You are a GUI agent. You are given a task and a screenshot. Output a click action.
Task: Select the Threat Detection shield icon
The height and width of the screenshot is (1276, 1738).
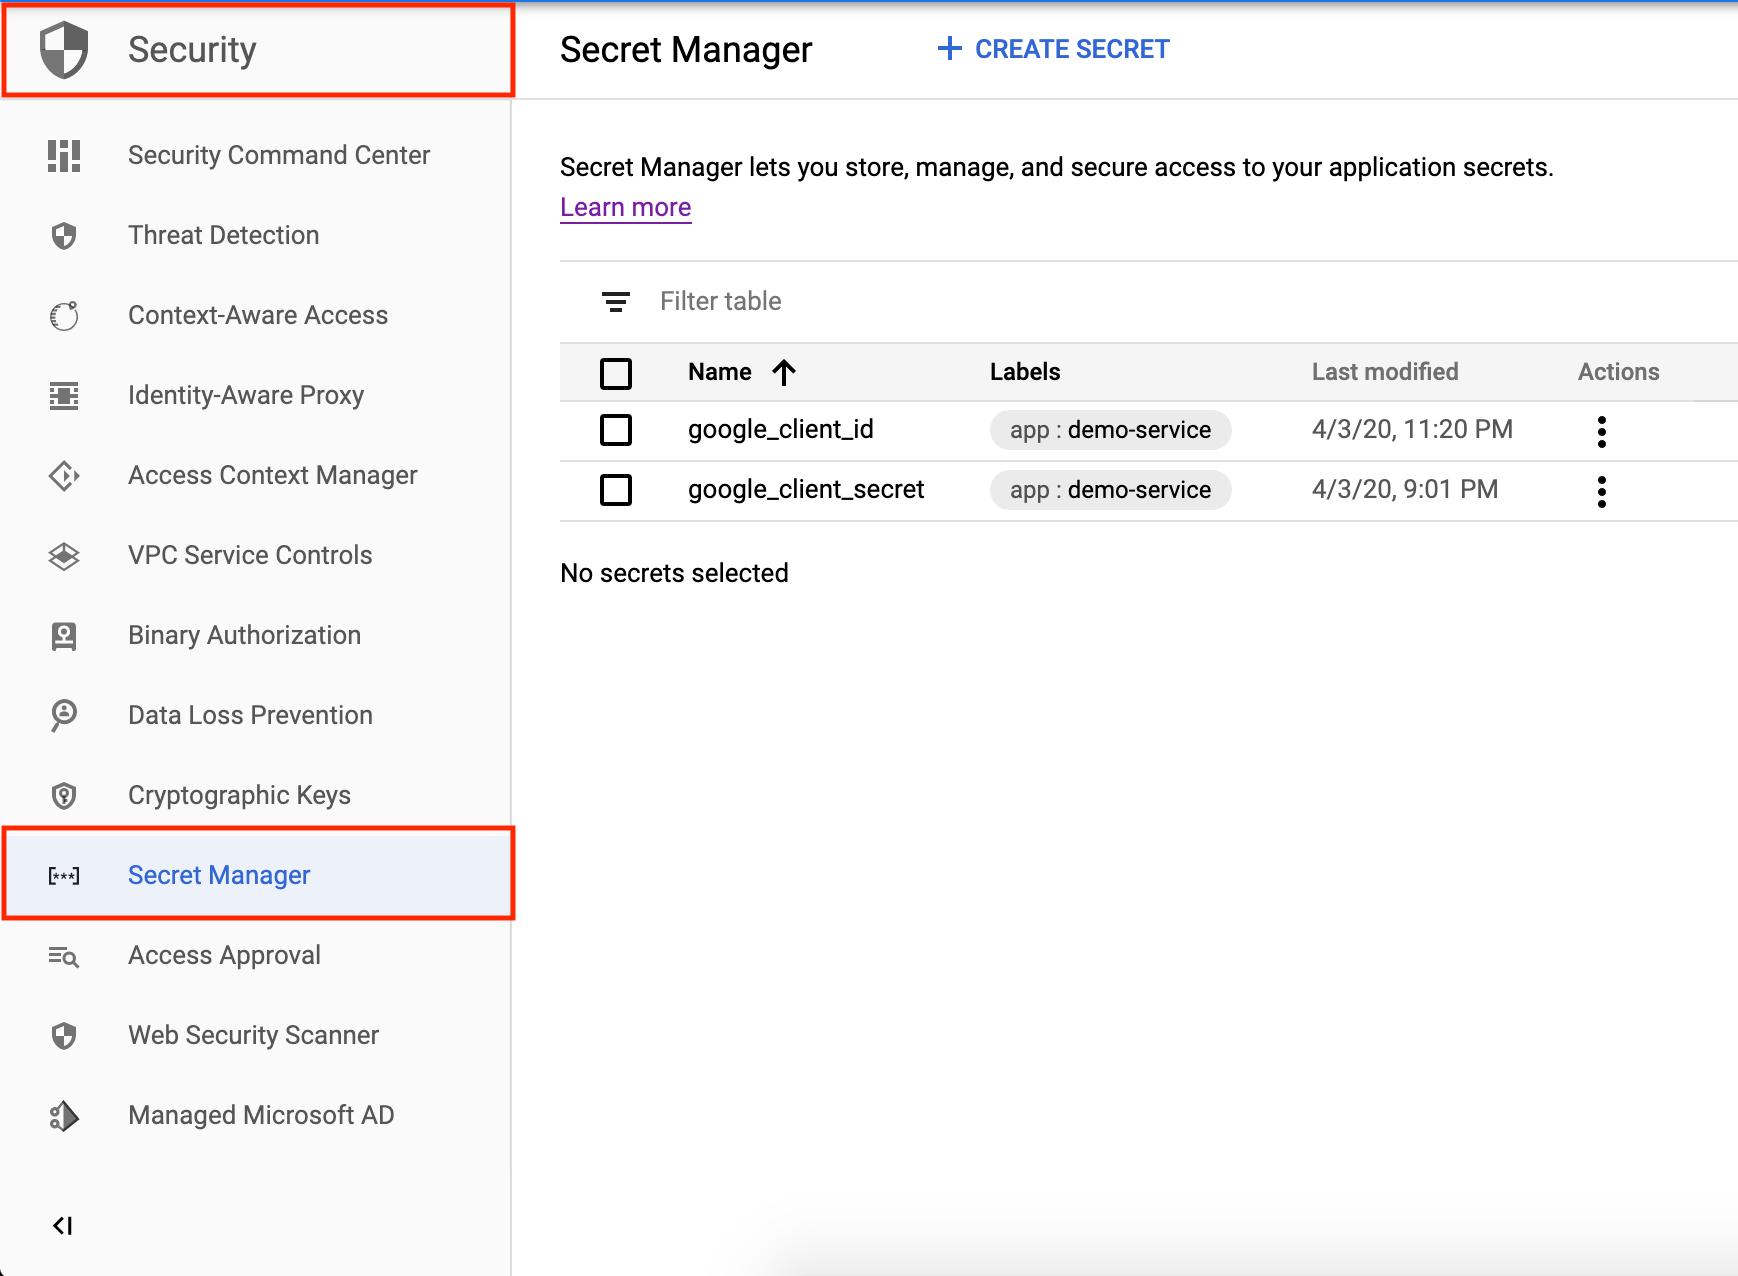[63, 235]
